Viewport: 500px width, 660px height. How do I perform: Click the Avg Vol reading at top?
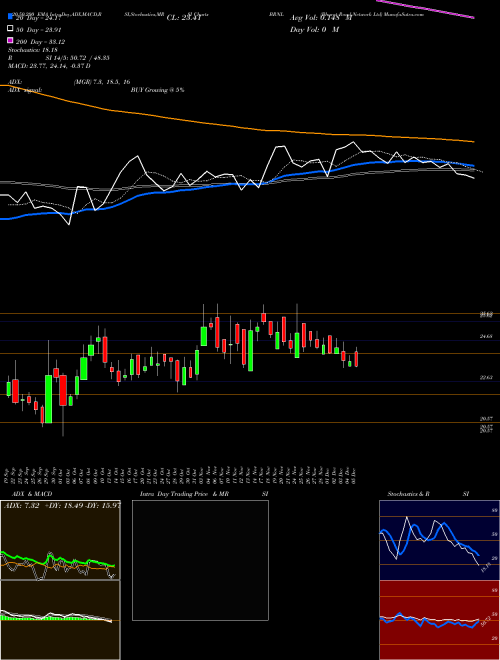[x=321, y=18]
